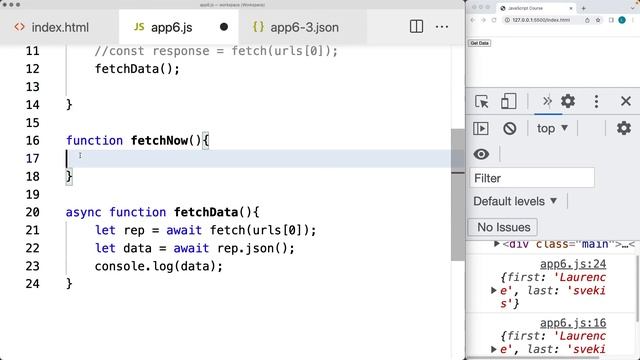The image size is (640, 360).
Task: Click the split editor right icon
Action: (416, 27)
